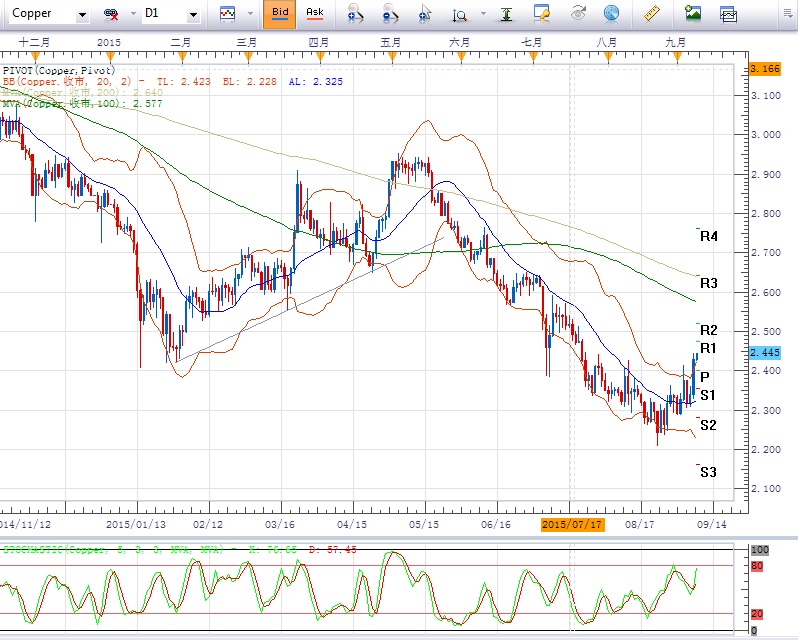Click the save chart as image icon

[x=693, y=14]
